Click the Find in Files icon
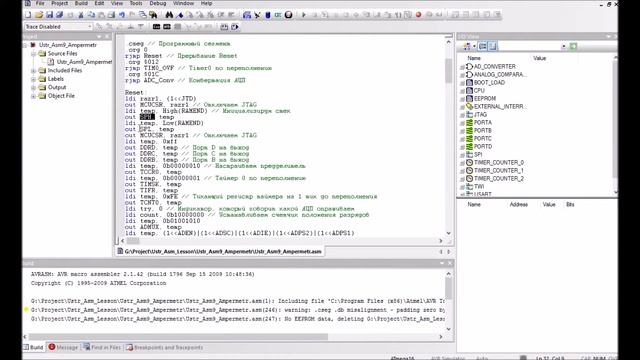 pos(153,15)
